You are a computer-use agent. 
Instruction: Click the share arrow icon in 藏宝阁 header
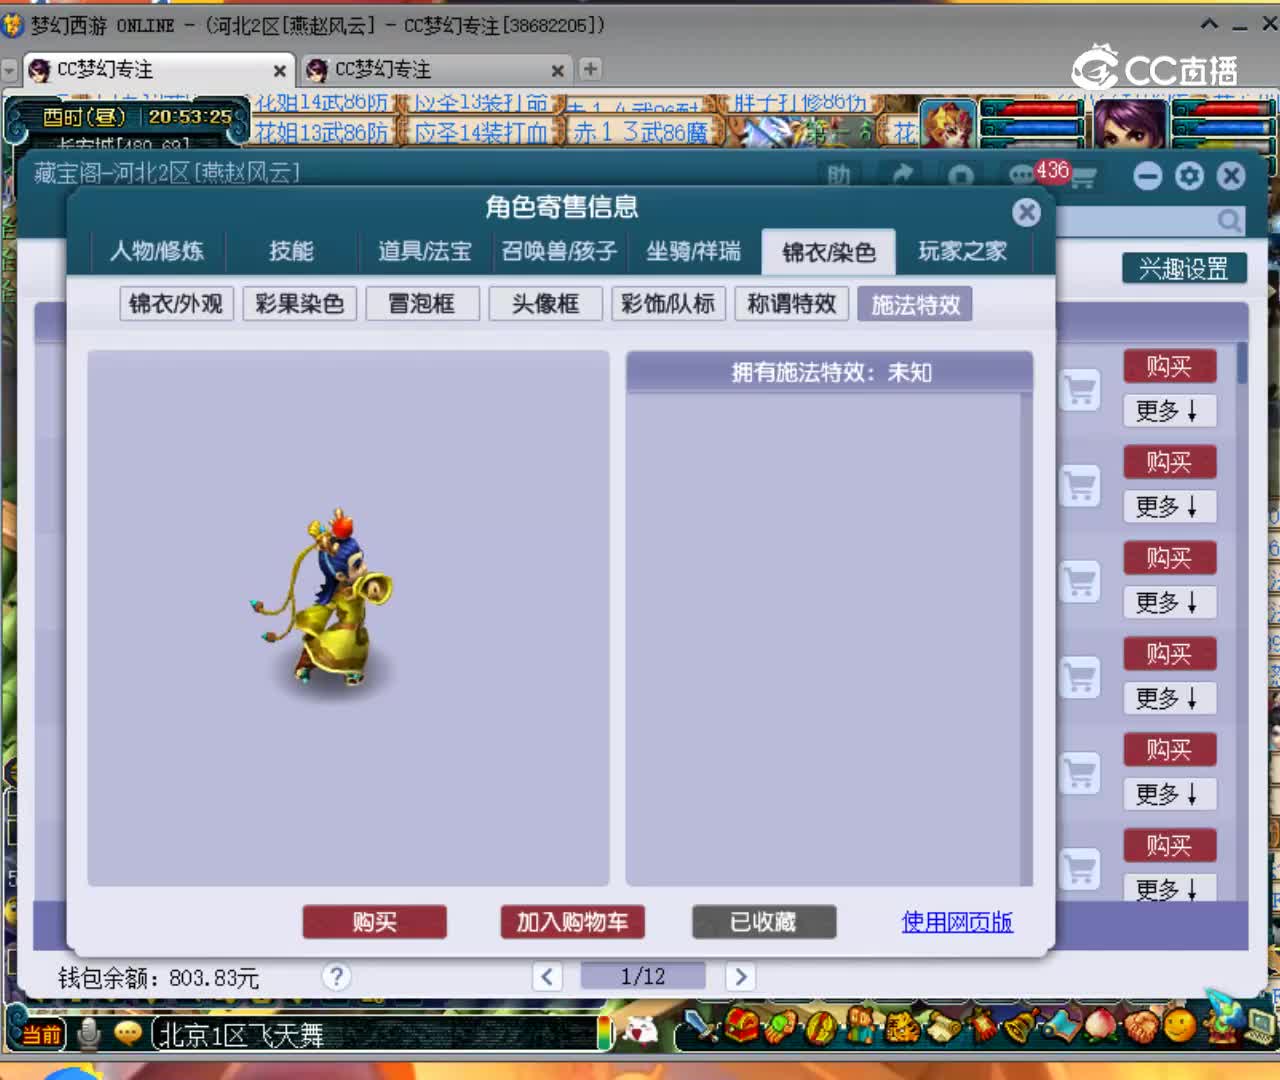pos(902,175)
